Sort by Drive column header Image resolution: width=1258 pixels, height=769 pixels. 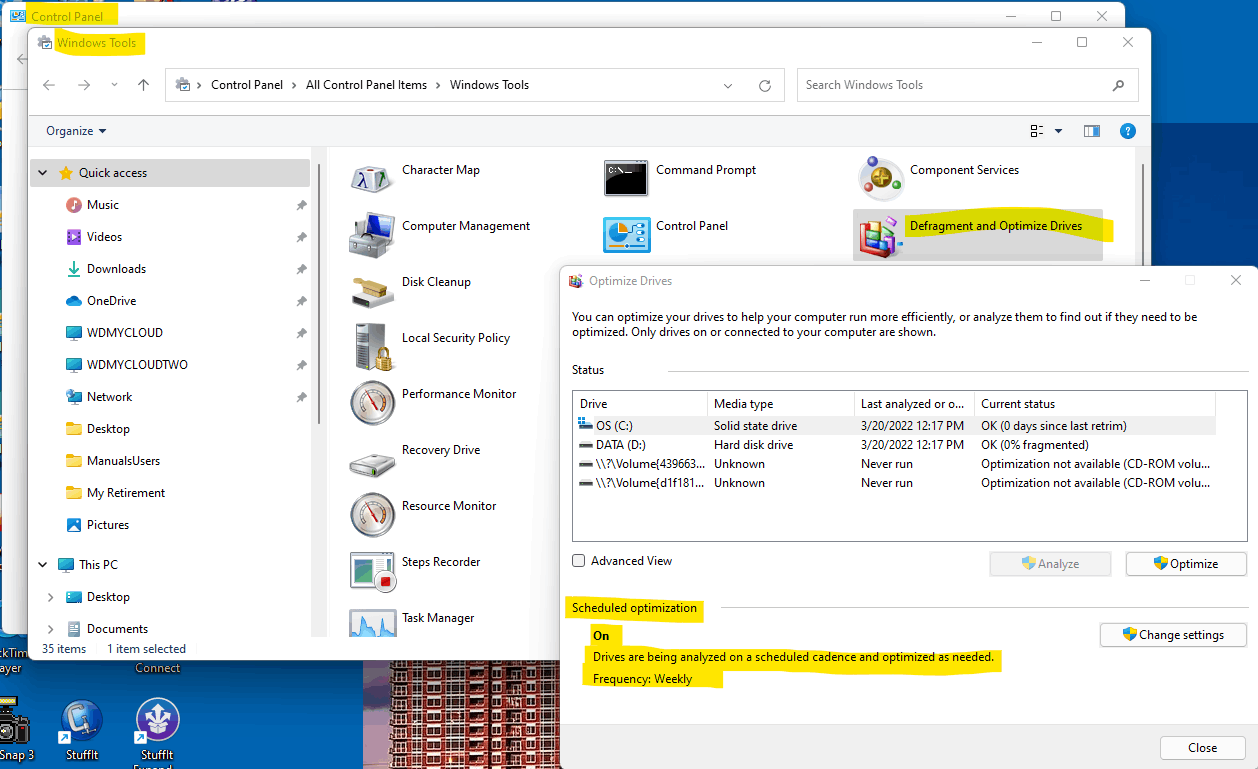tap(640, 404)
